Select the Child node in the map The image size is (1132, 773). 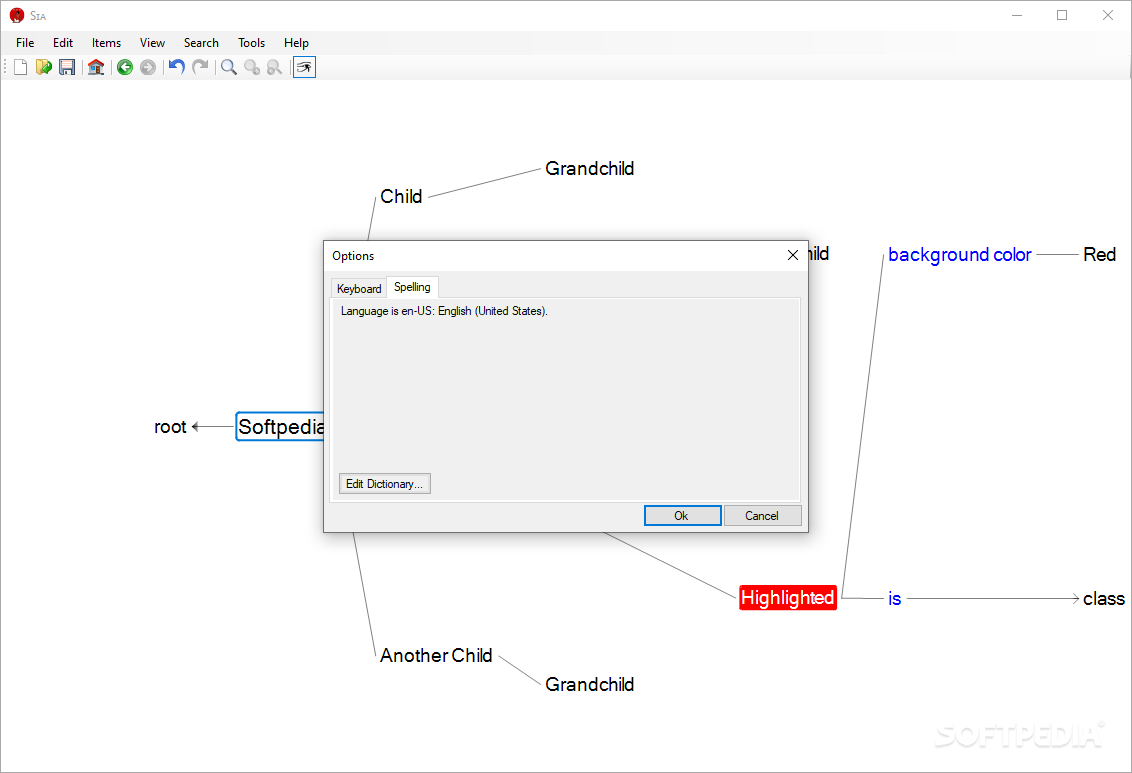[401, 196]
